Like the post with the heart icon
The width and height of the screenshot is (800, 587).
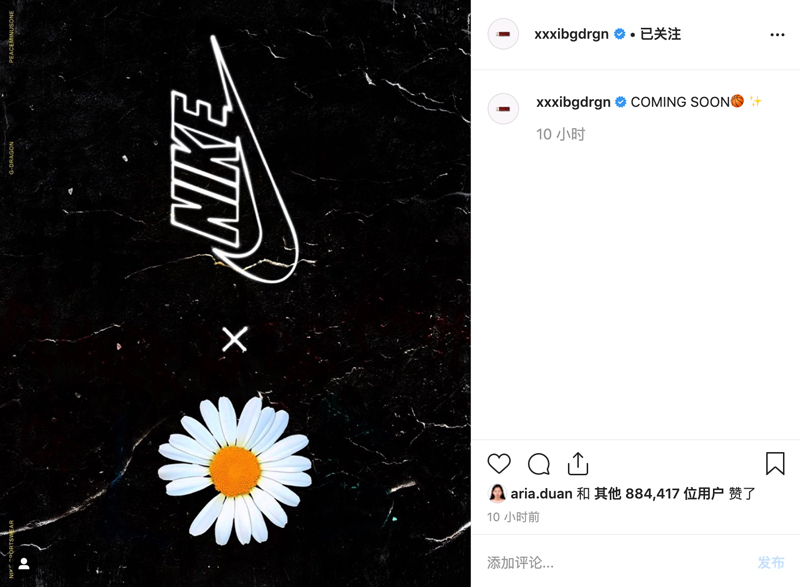499,464
